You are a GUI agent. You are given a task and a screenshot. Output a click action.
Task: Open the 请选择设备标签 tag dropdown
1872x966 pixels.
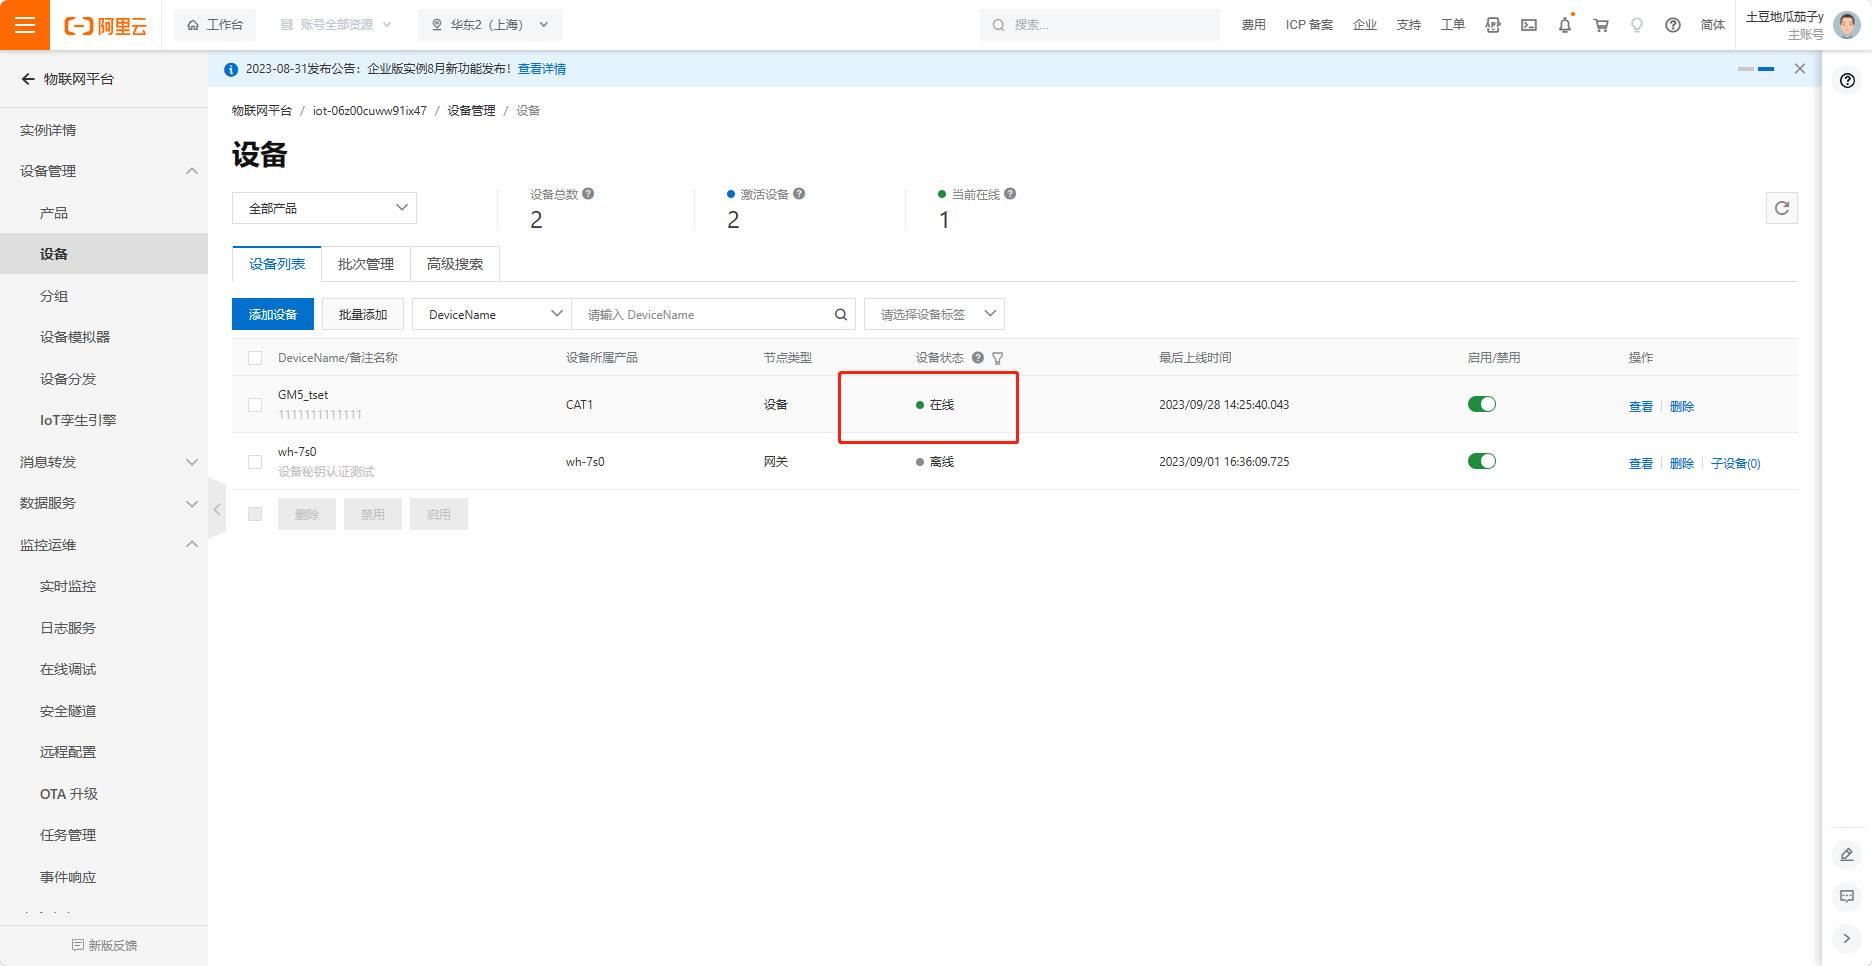(934, 314)
